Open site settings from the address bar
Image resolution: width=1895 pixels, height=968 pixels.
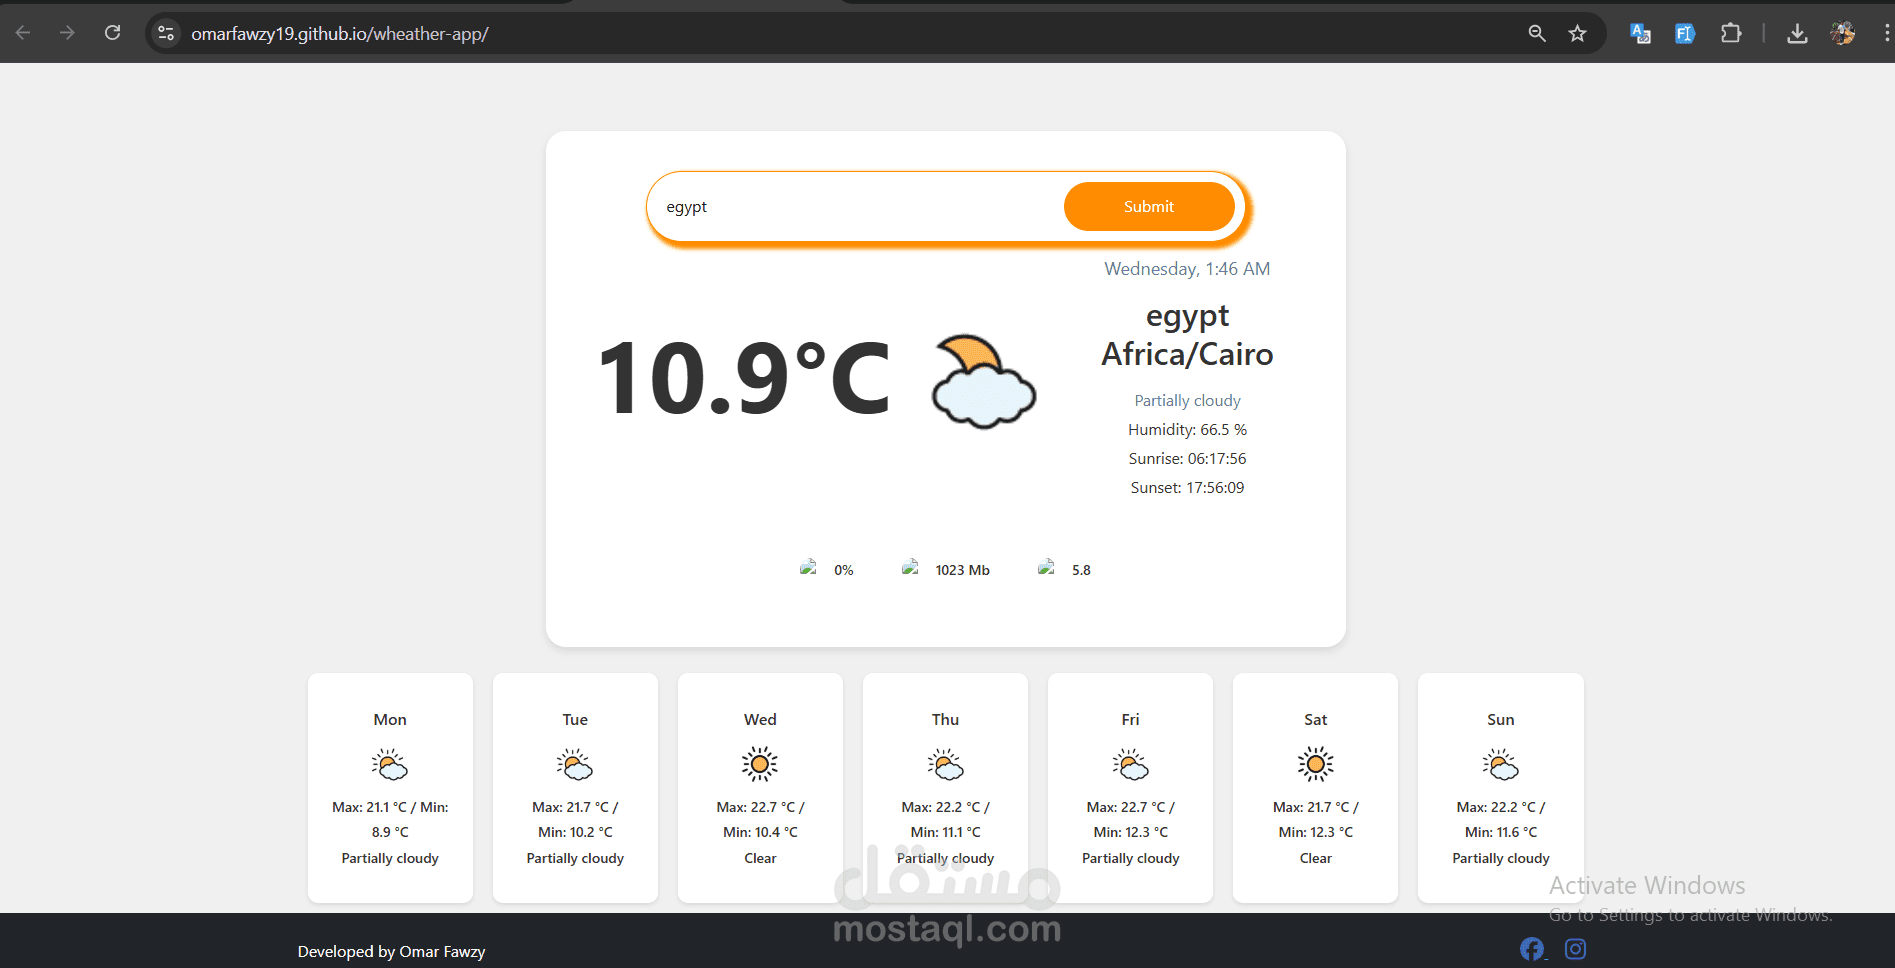point(165,32)
